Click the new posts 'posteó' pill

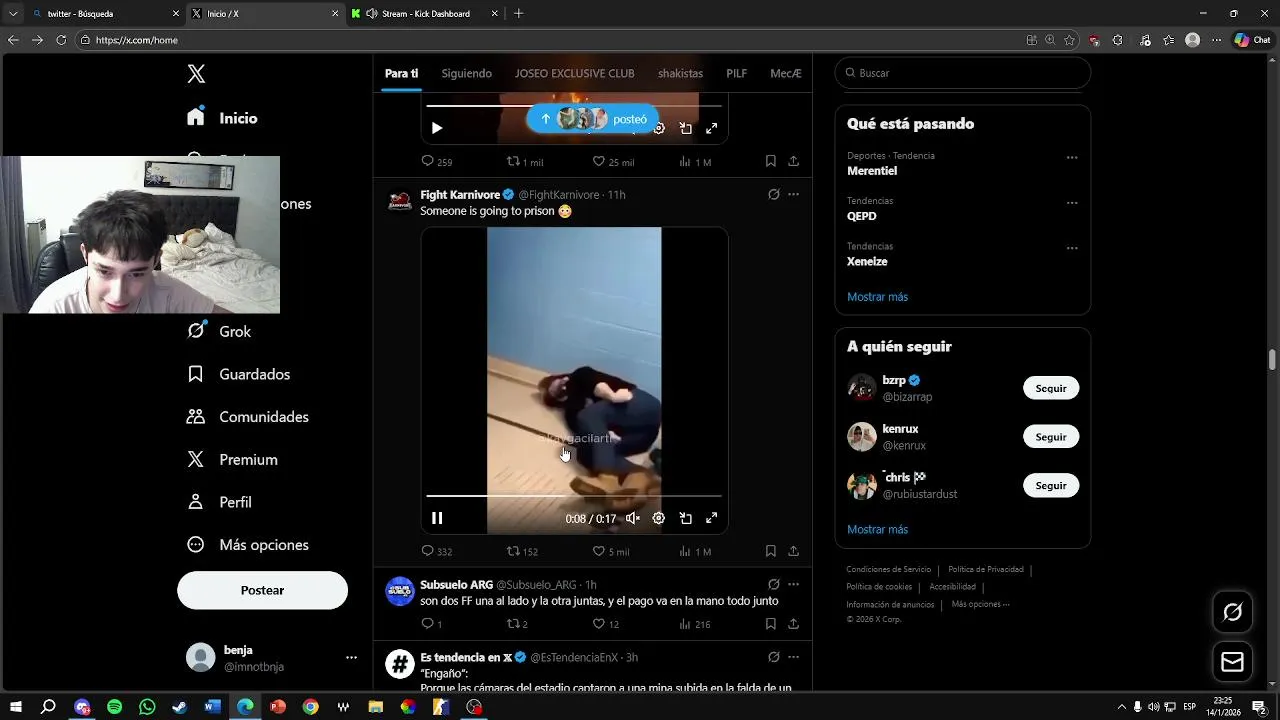593,119
